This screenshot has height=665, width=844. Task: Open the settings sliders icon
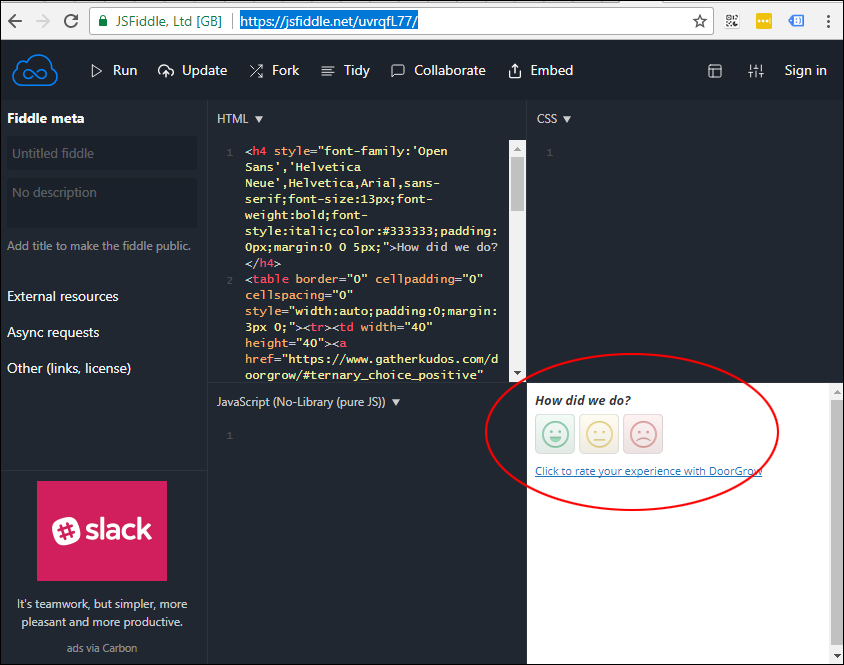pos(756,71)
